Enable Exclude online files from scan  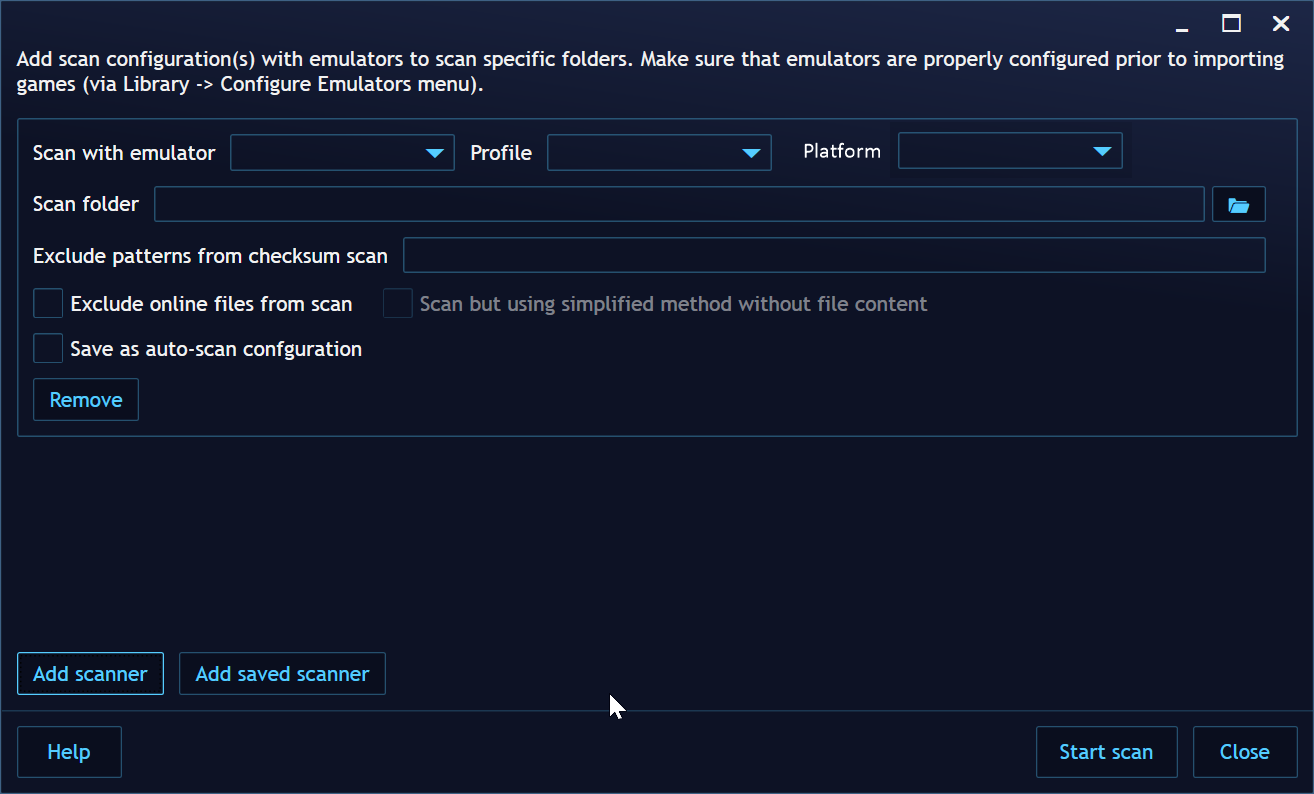point(47,303)
